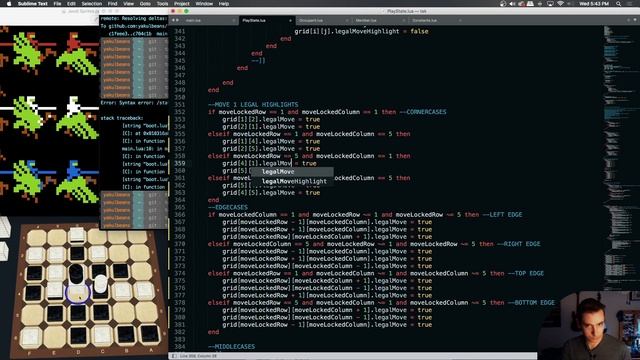The image size is (640, 360).
Task: Close the Member.lua tab
Action: (x=403, y=20)
